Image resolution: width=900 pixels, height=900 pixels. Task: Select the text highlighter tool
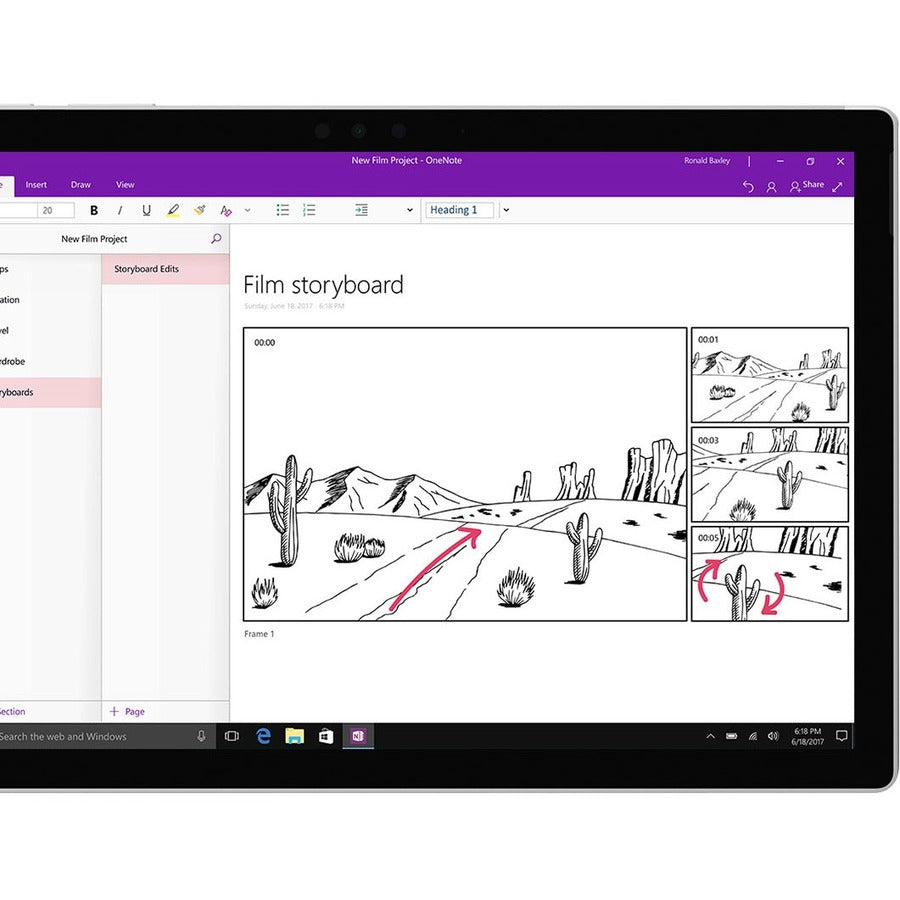pyautogui.click(x=171, y=210)
